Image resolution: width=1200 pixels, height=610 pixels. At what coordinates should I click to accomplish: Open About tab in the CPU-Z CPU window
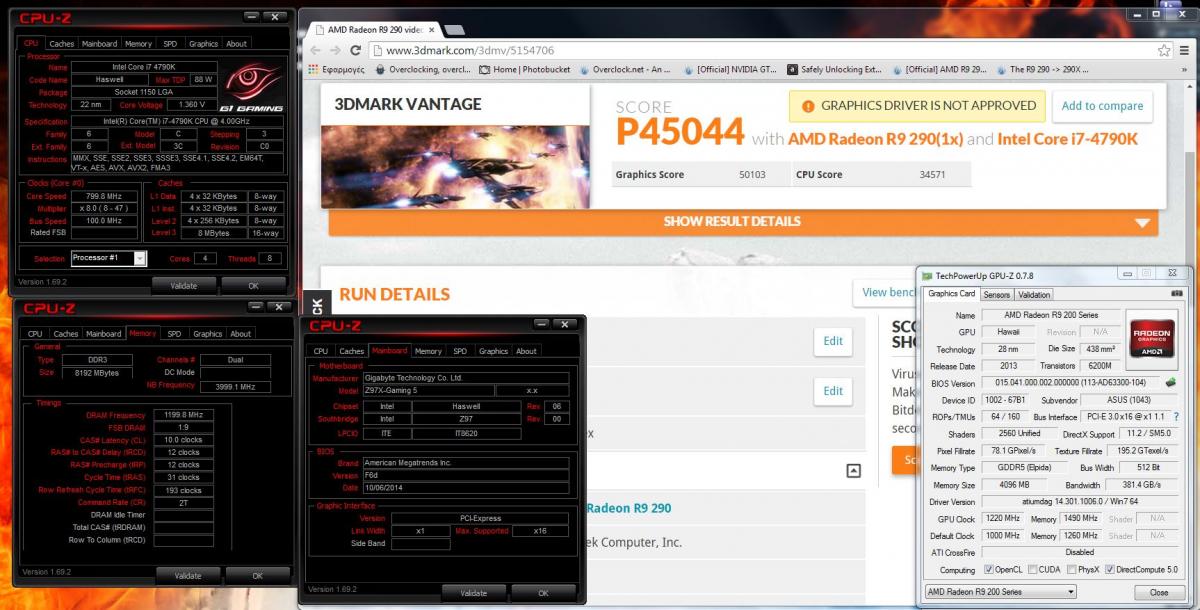click(236, 44)
